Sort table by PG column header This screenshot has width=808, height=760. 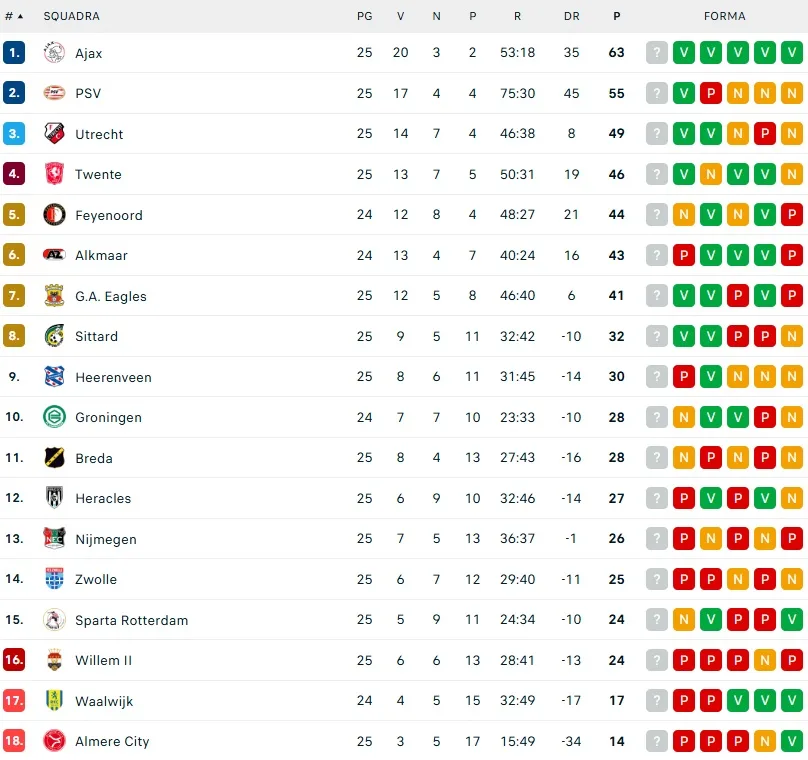click(364, 16)
